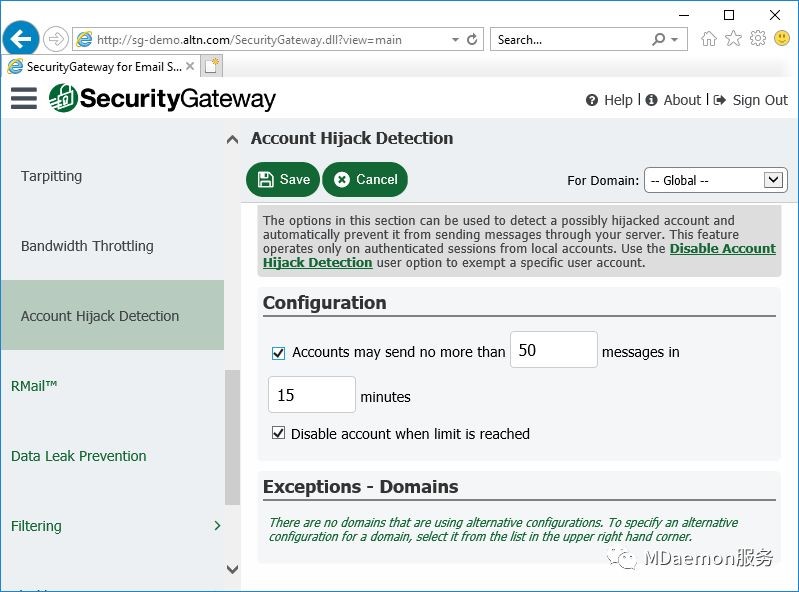Open the hamburger navigation menu

[24, 98]
